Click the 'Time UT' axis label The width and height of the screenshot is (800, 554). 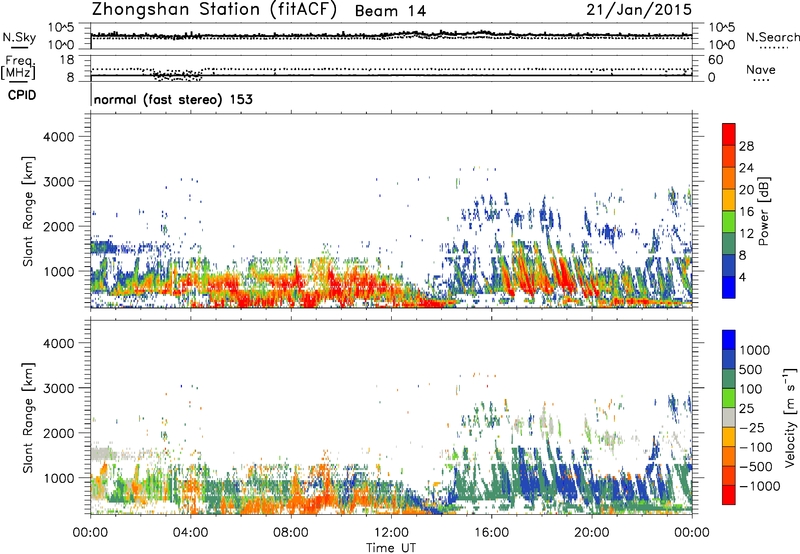[391, 548]
